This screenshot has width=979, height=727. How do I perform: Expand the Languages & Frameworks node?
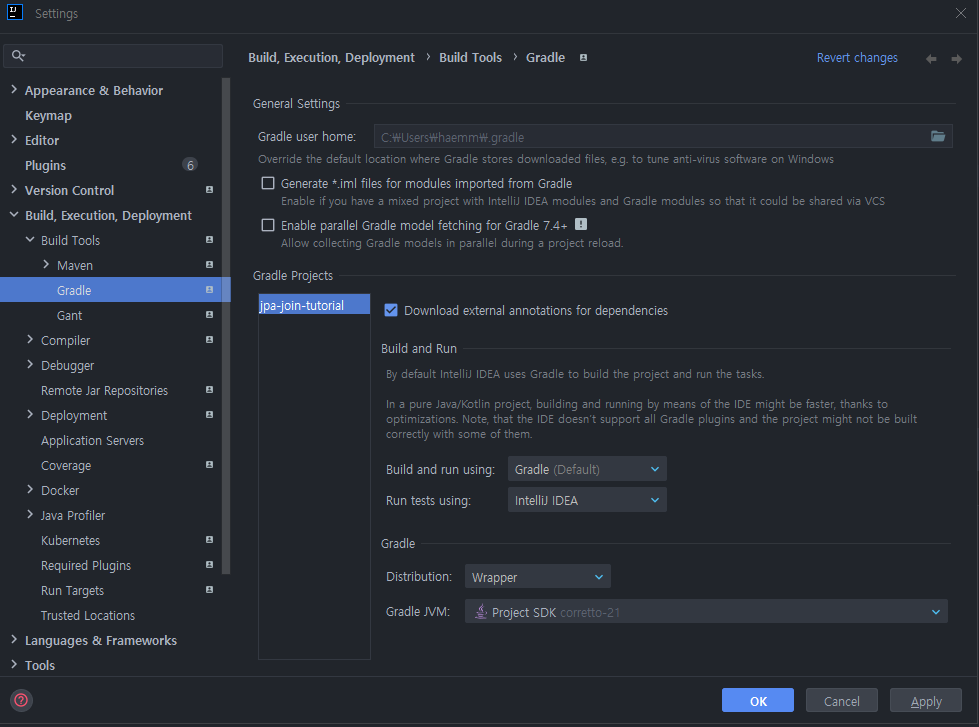[x=14, y=640]
